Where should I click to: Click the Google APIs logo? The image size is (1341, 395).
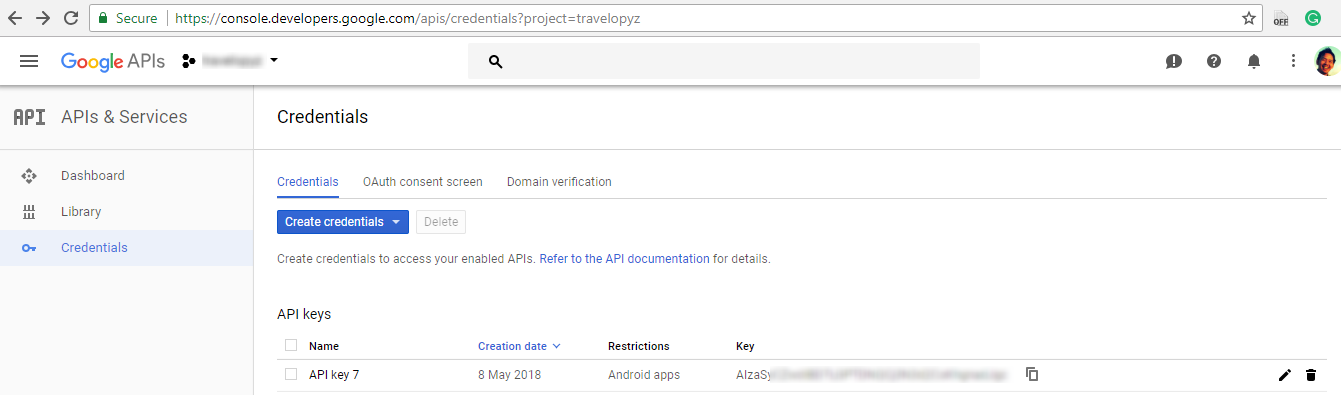113,61
